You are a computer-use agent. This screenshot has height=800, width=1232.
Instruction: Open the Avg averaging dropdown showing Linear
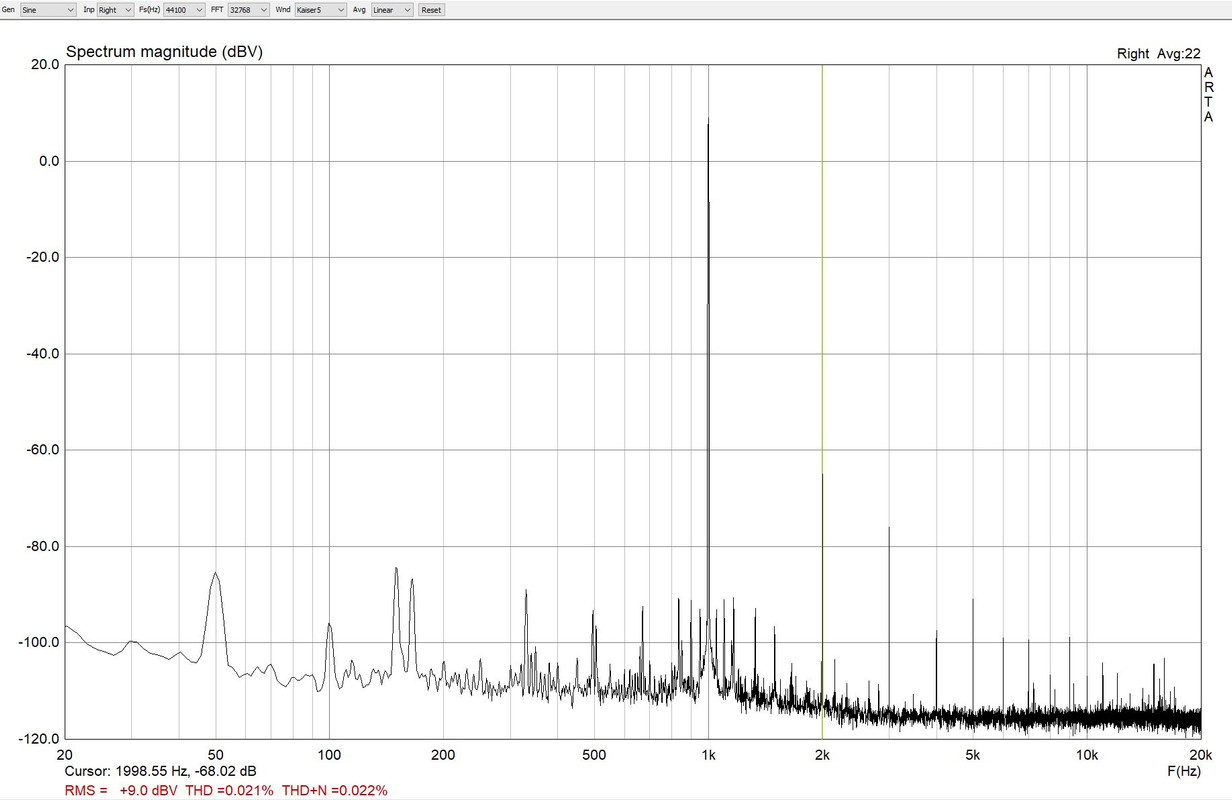[391, 9]
